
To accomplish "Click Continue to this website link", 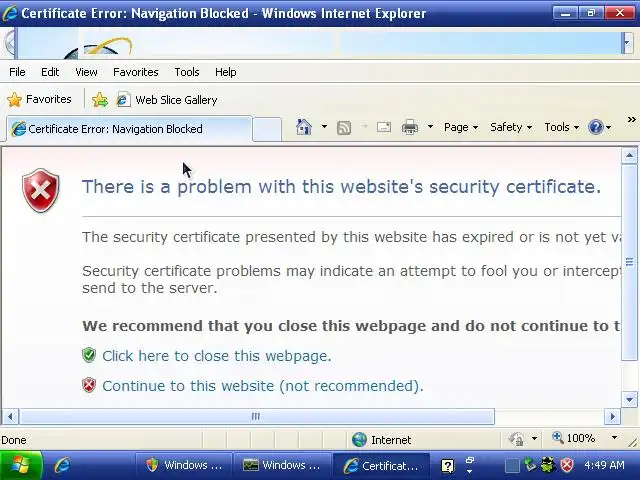I will (262, 386).
